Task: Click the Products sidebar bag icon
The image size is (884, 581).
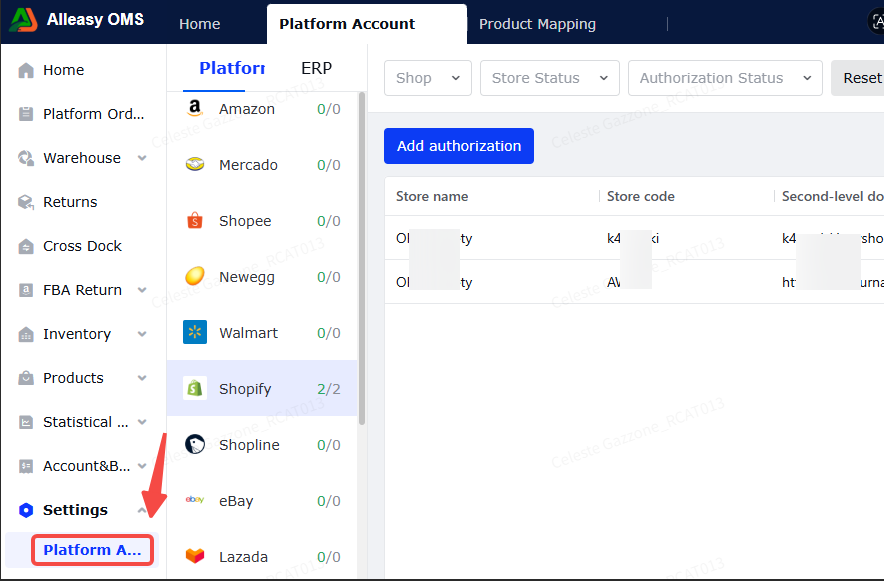Action: pyautogui.click(x=26, y=378)
